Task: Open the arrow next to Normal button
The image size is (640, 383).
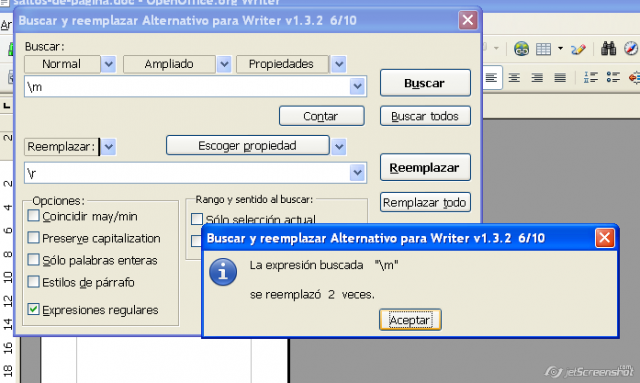Action: coord(108,64)
